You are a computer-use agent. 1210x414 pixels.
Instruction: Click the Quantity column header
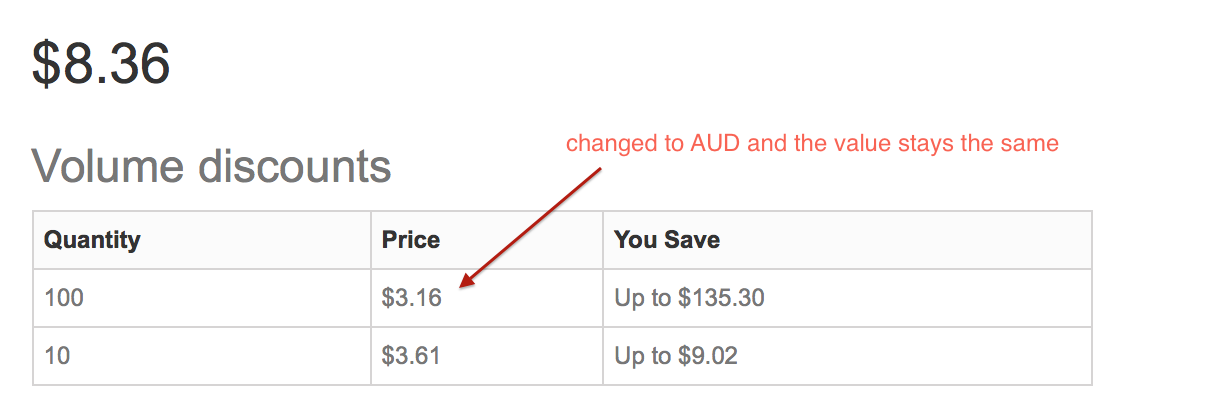[x=93, y=240]
